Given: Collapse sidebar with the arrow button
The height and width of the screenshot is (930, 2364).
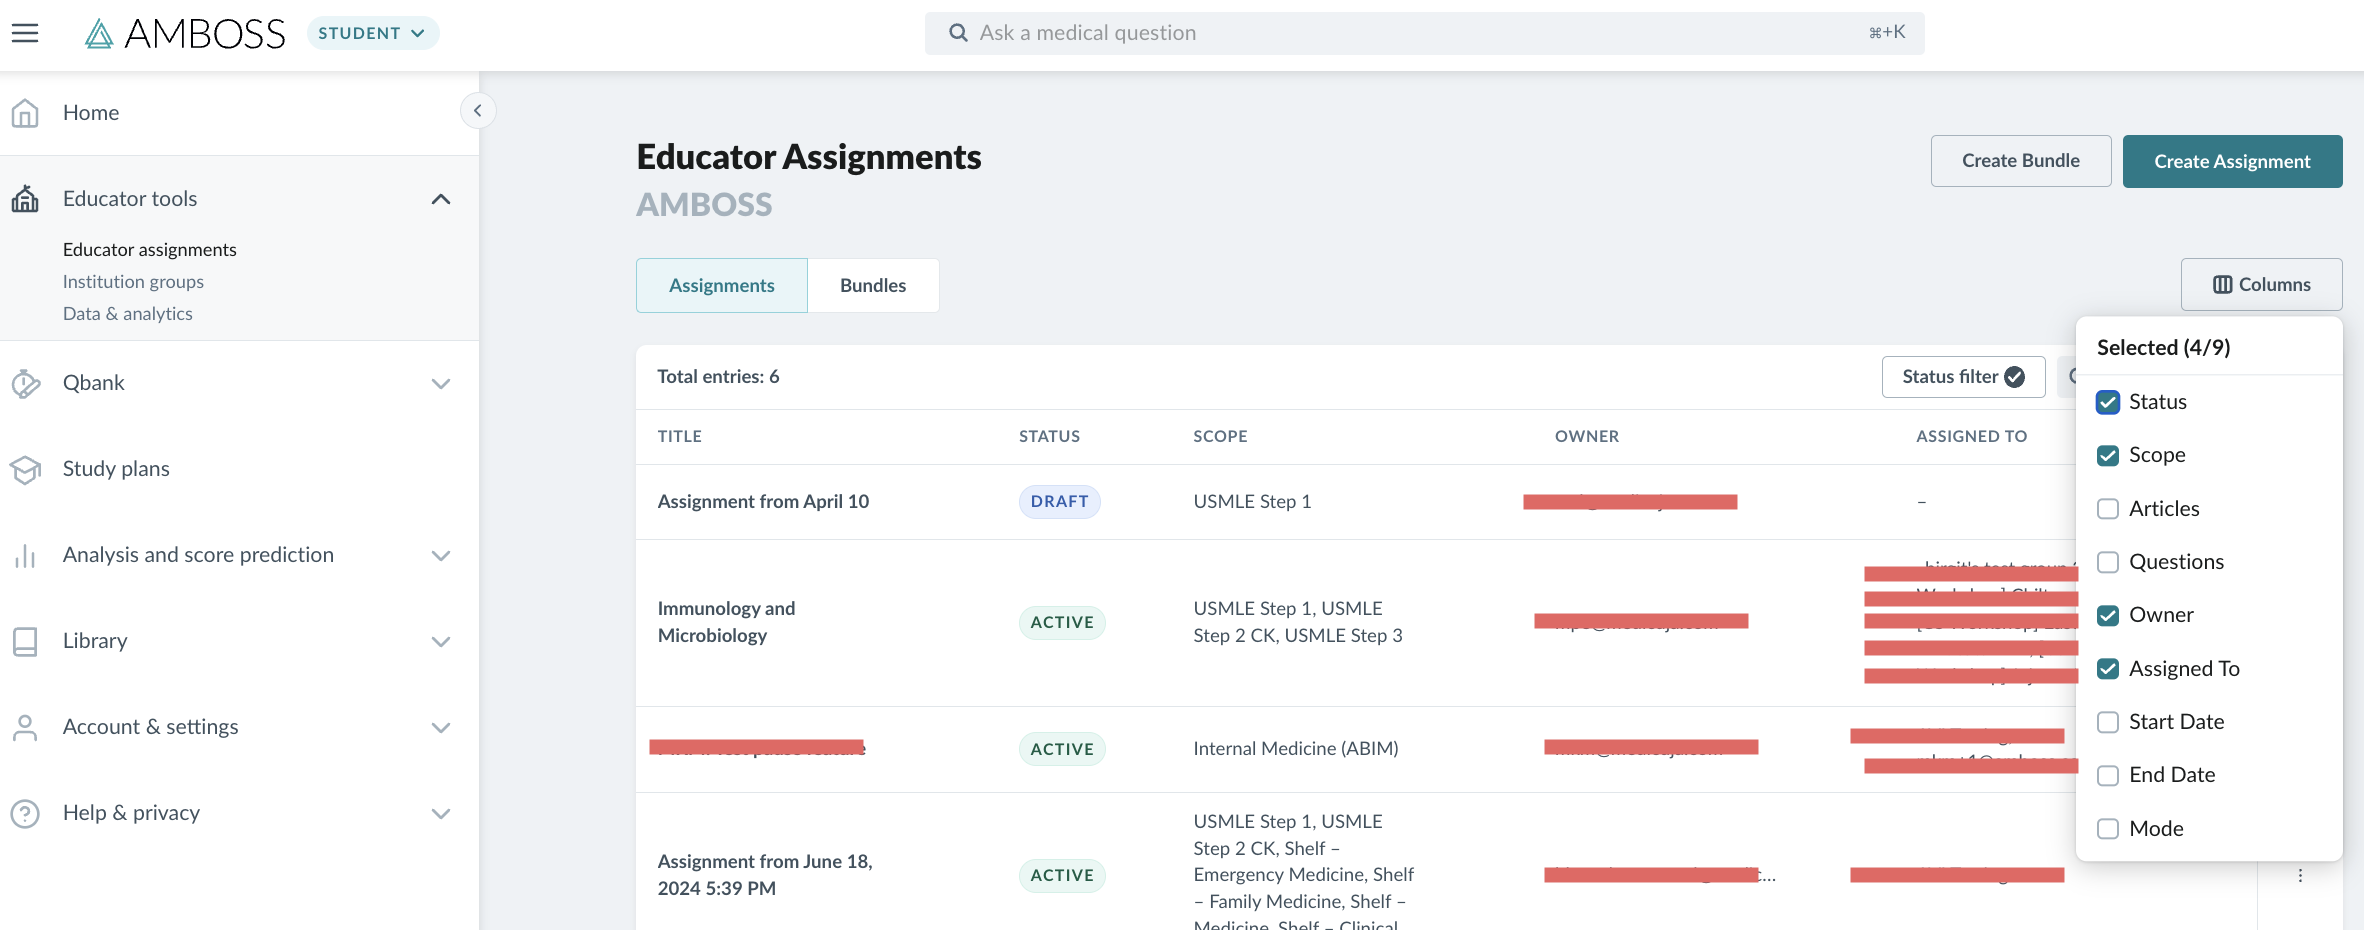Looking at the screenshot, I should [478, 111].
